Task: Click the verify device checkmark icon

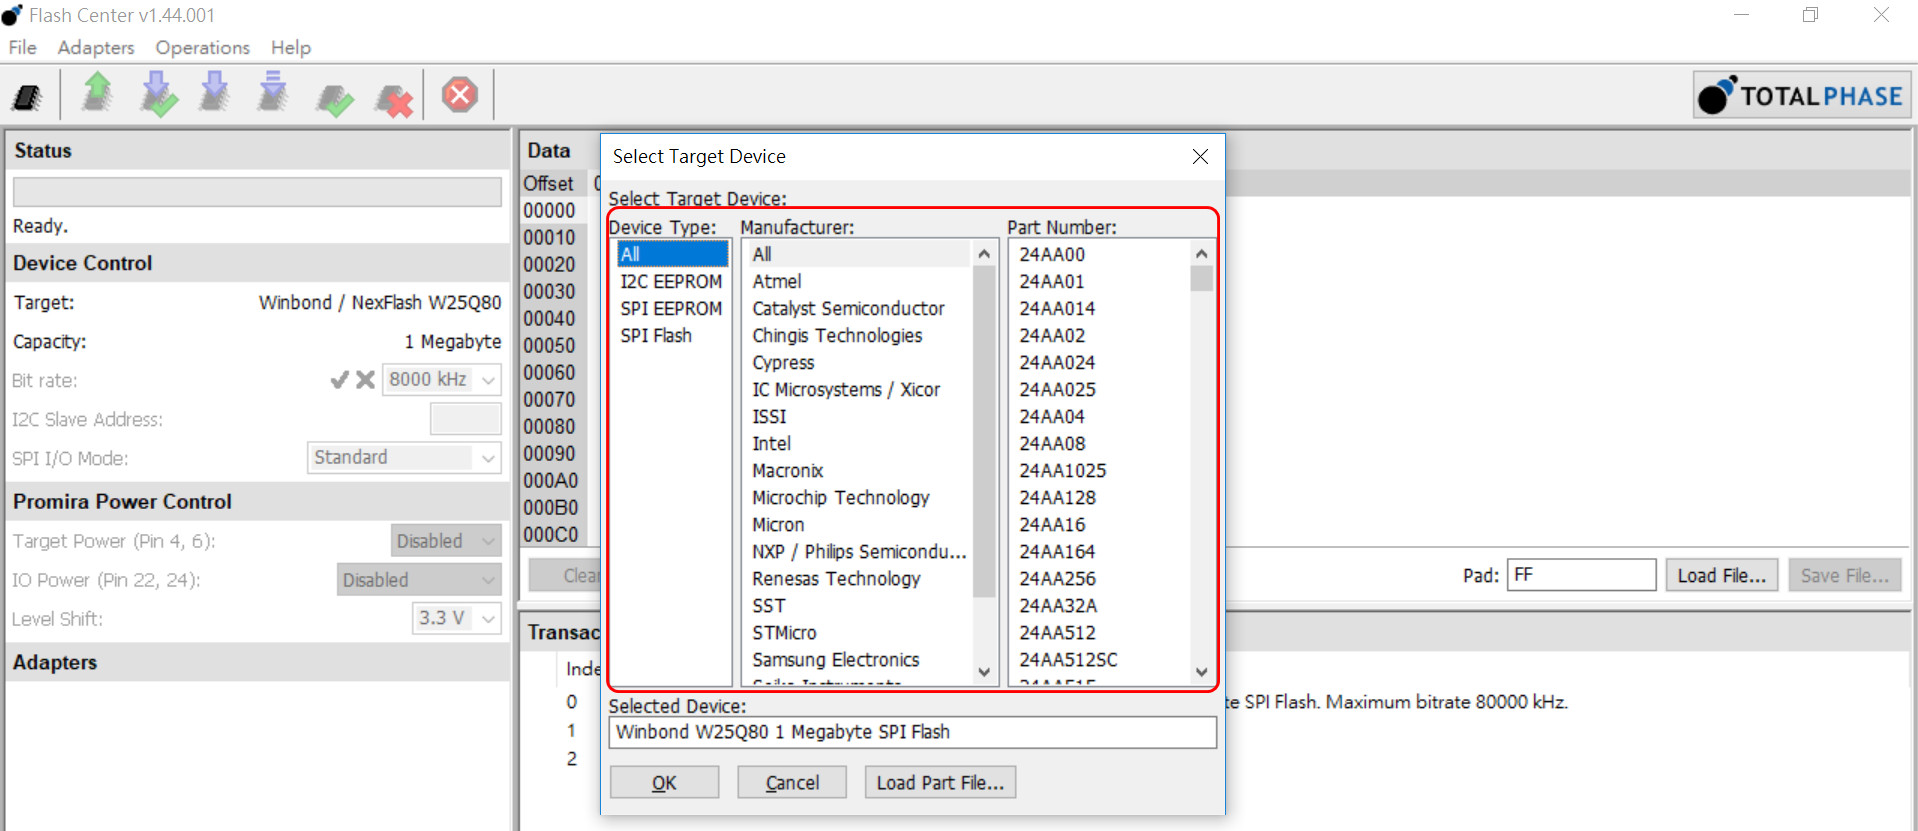Action: (x=335, y=99)
